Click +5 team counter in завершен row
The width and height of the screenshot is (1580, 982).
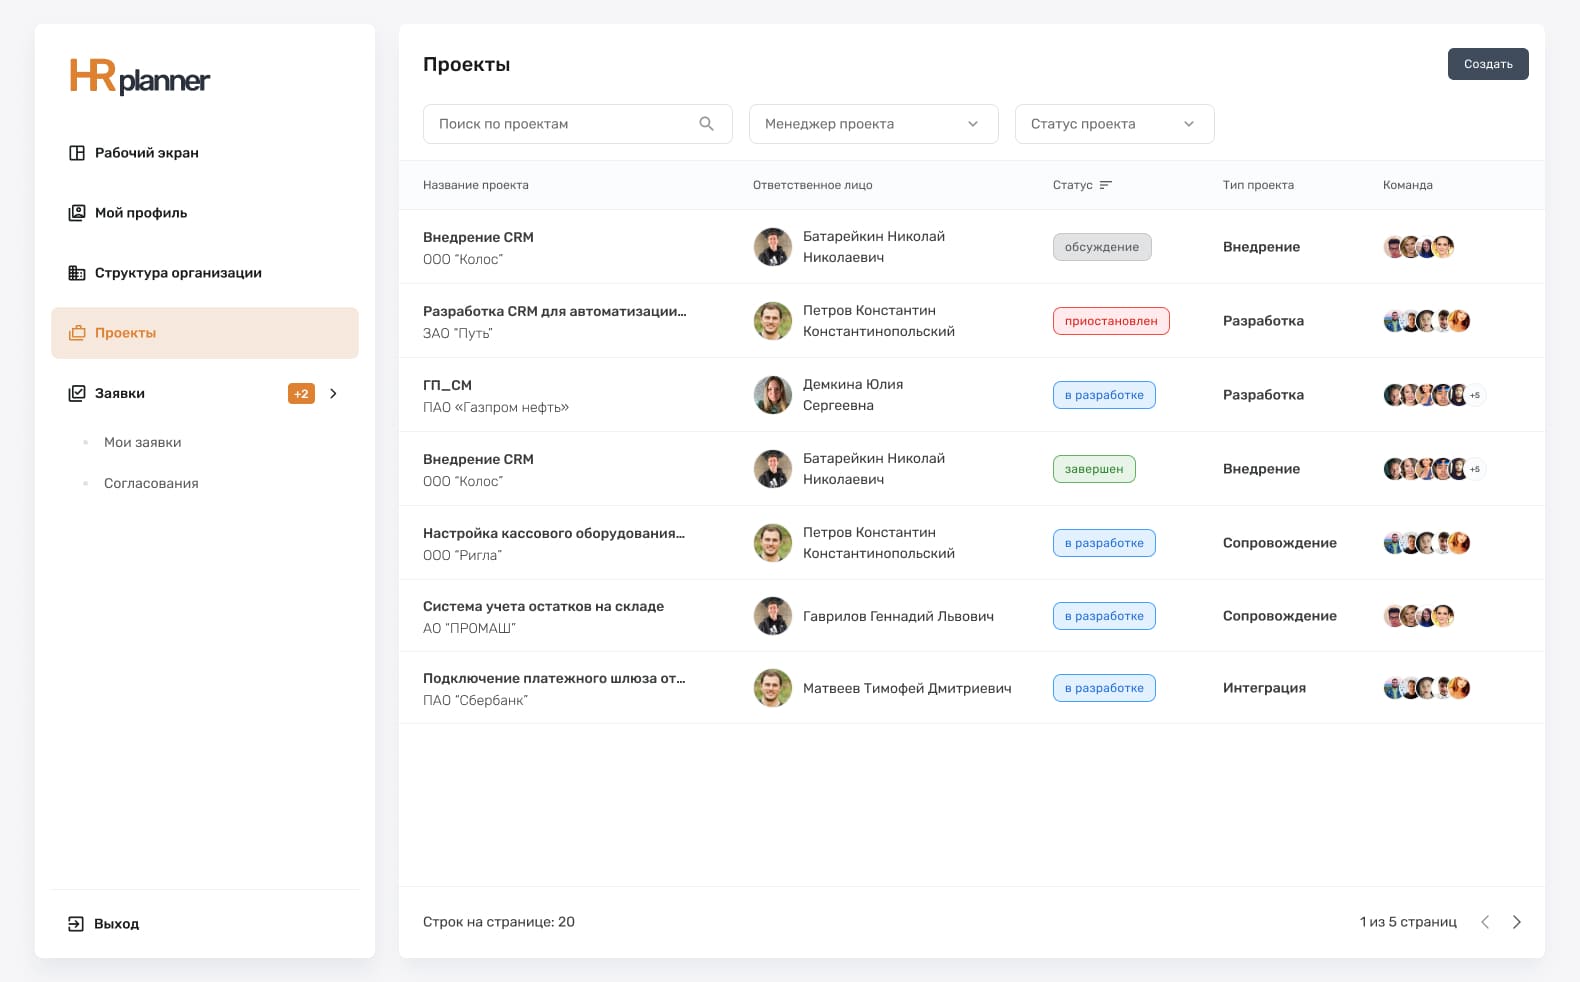coord(1475,469)
